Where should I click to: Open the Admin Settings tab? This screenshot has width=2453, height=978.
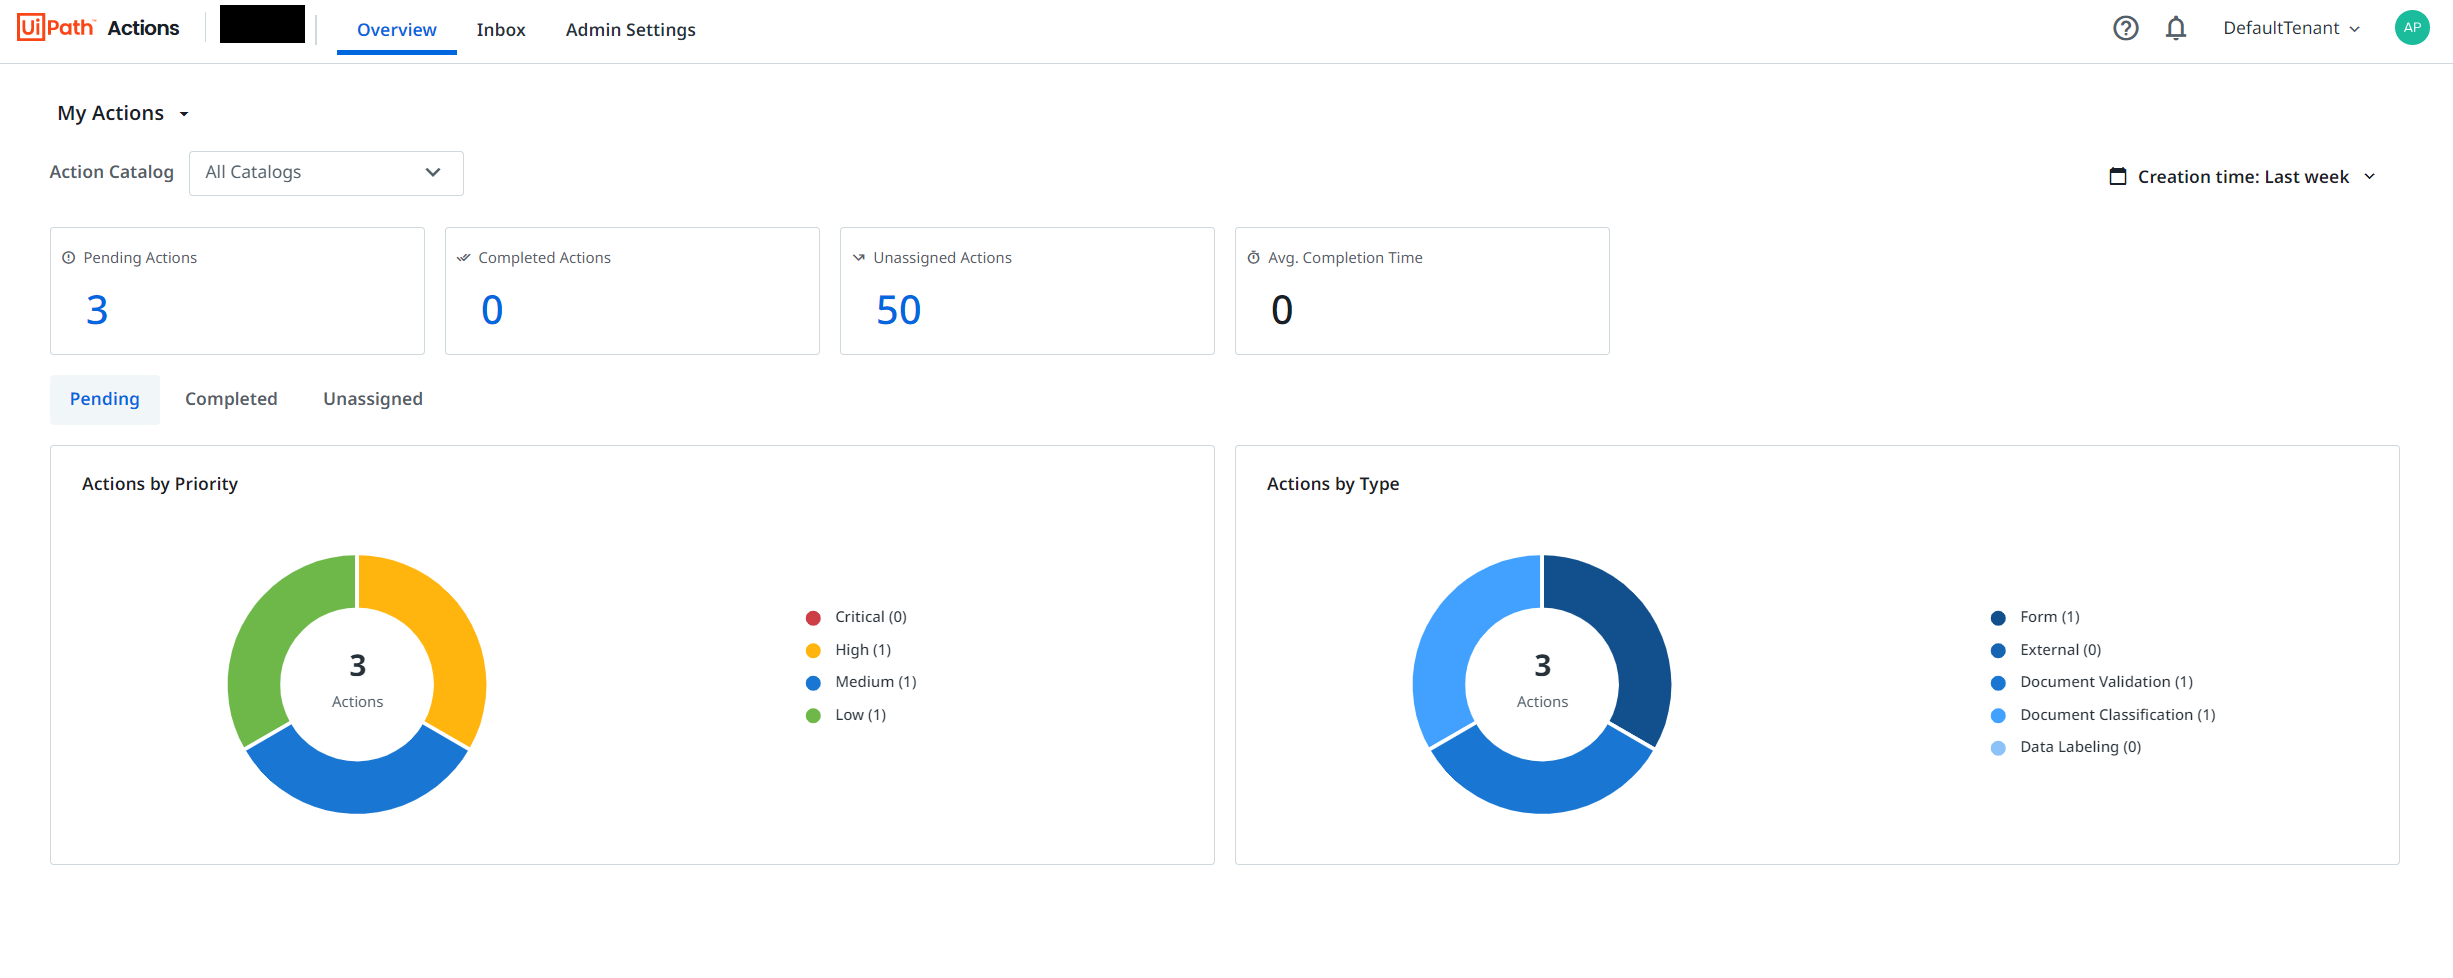(630, 30)
